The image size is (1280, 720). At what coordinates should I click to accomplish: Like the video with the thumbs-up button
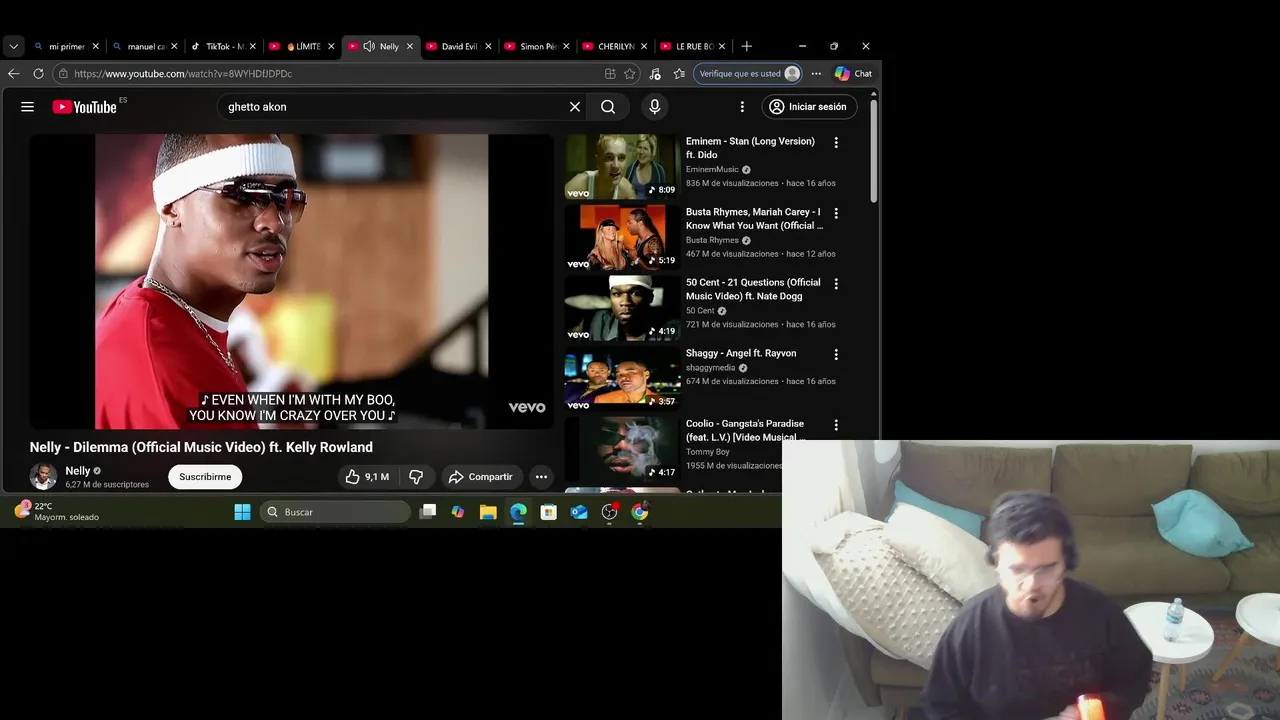click(367, 477)
